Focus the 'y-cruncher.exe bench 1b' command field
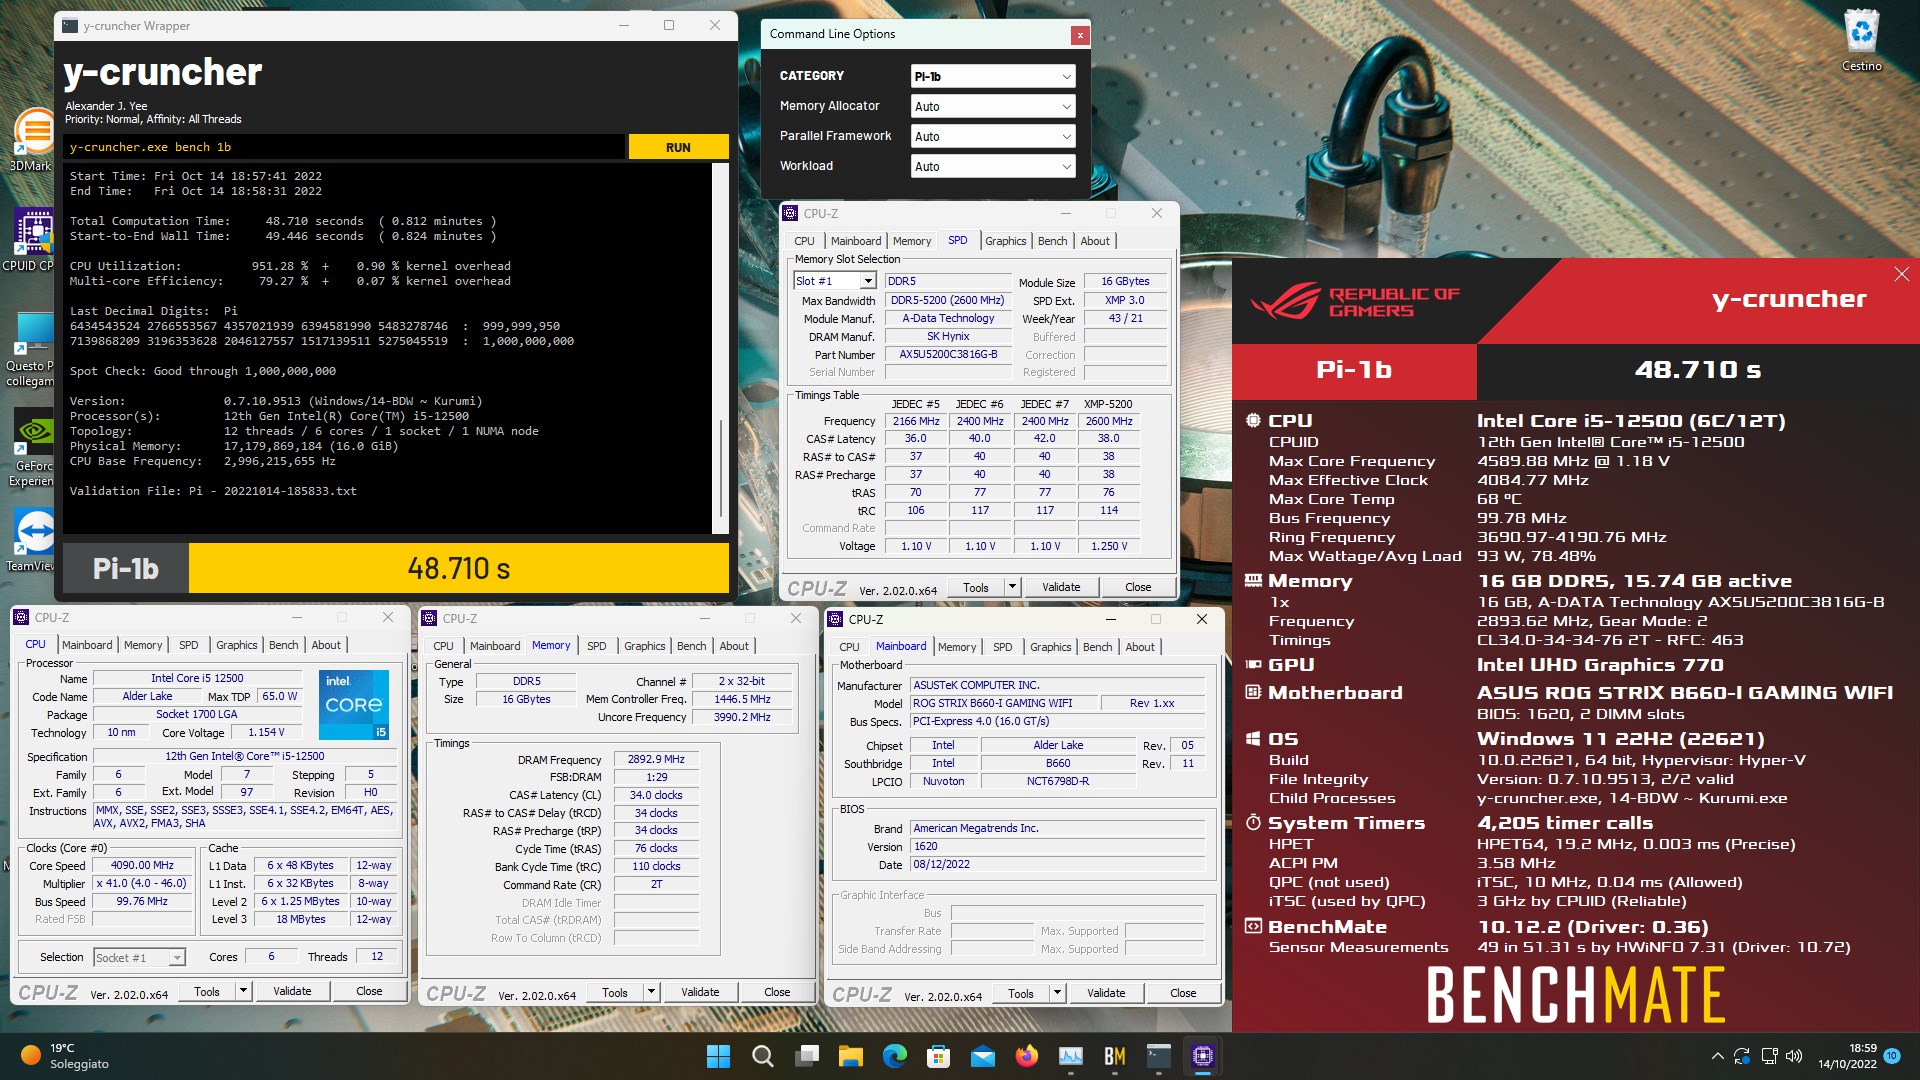The image size is (1920, 1080). 345,147
